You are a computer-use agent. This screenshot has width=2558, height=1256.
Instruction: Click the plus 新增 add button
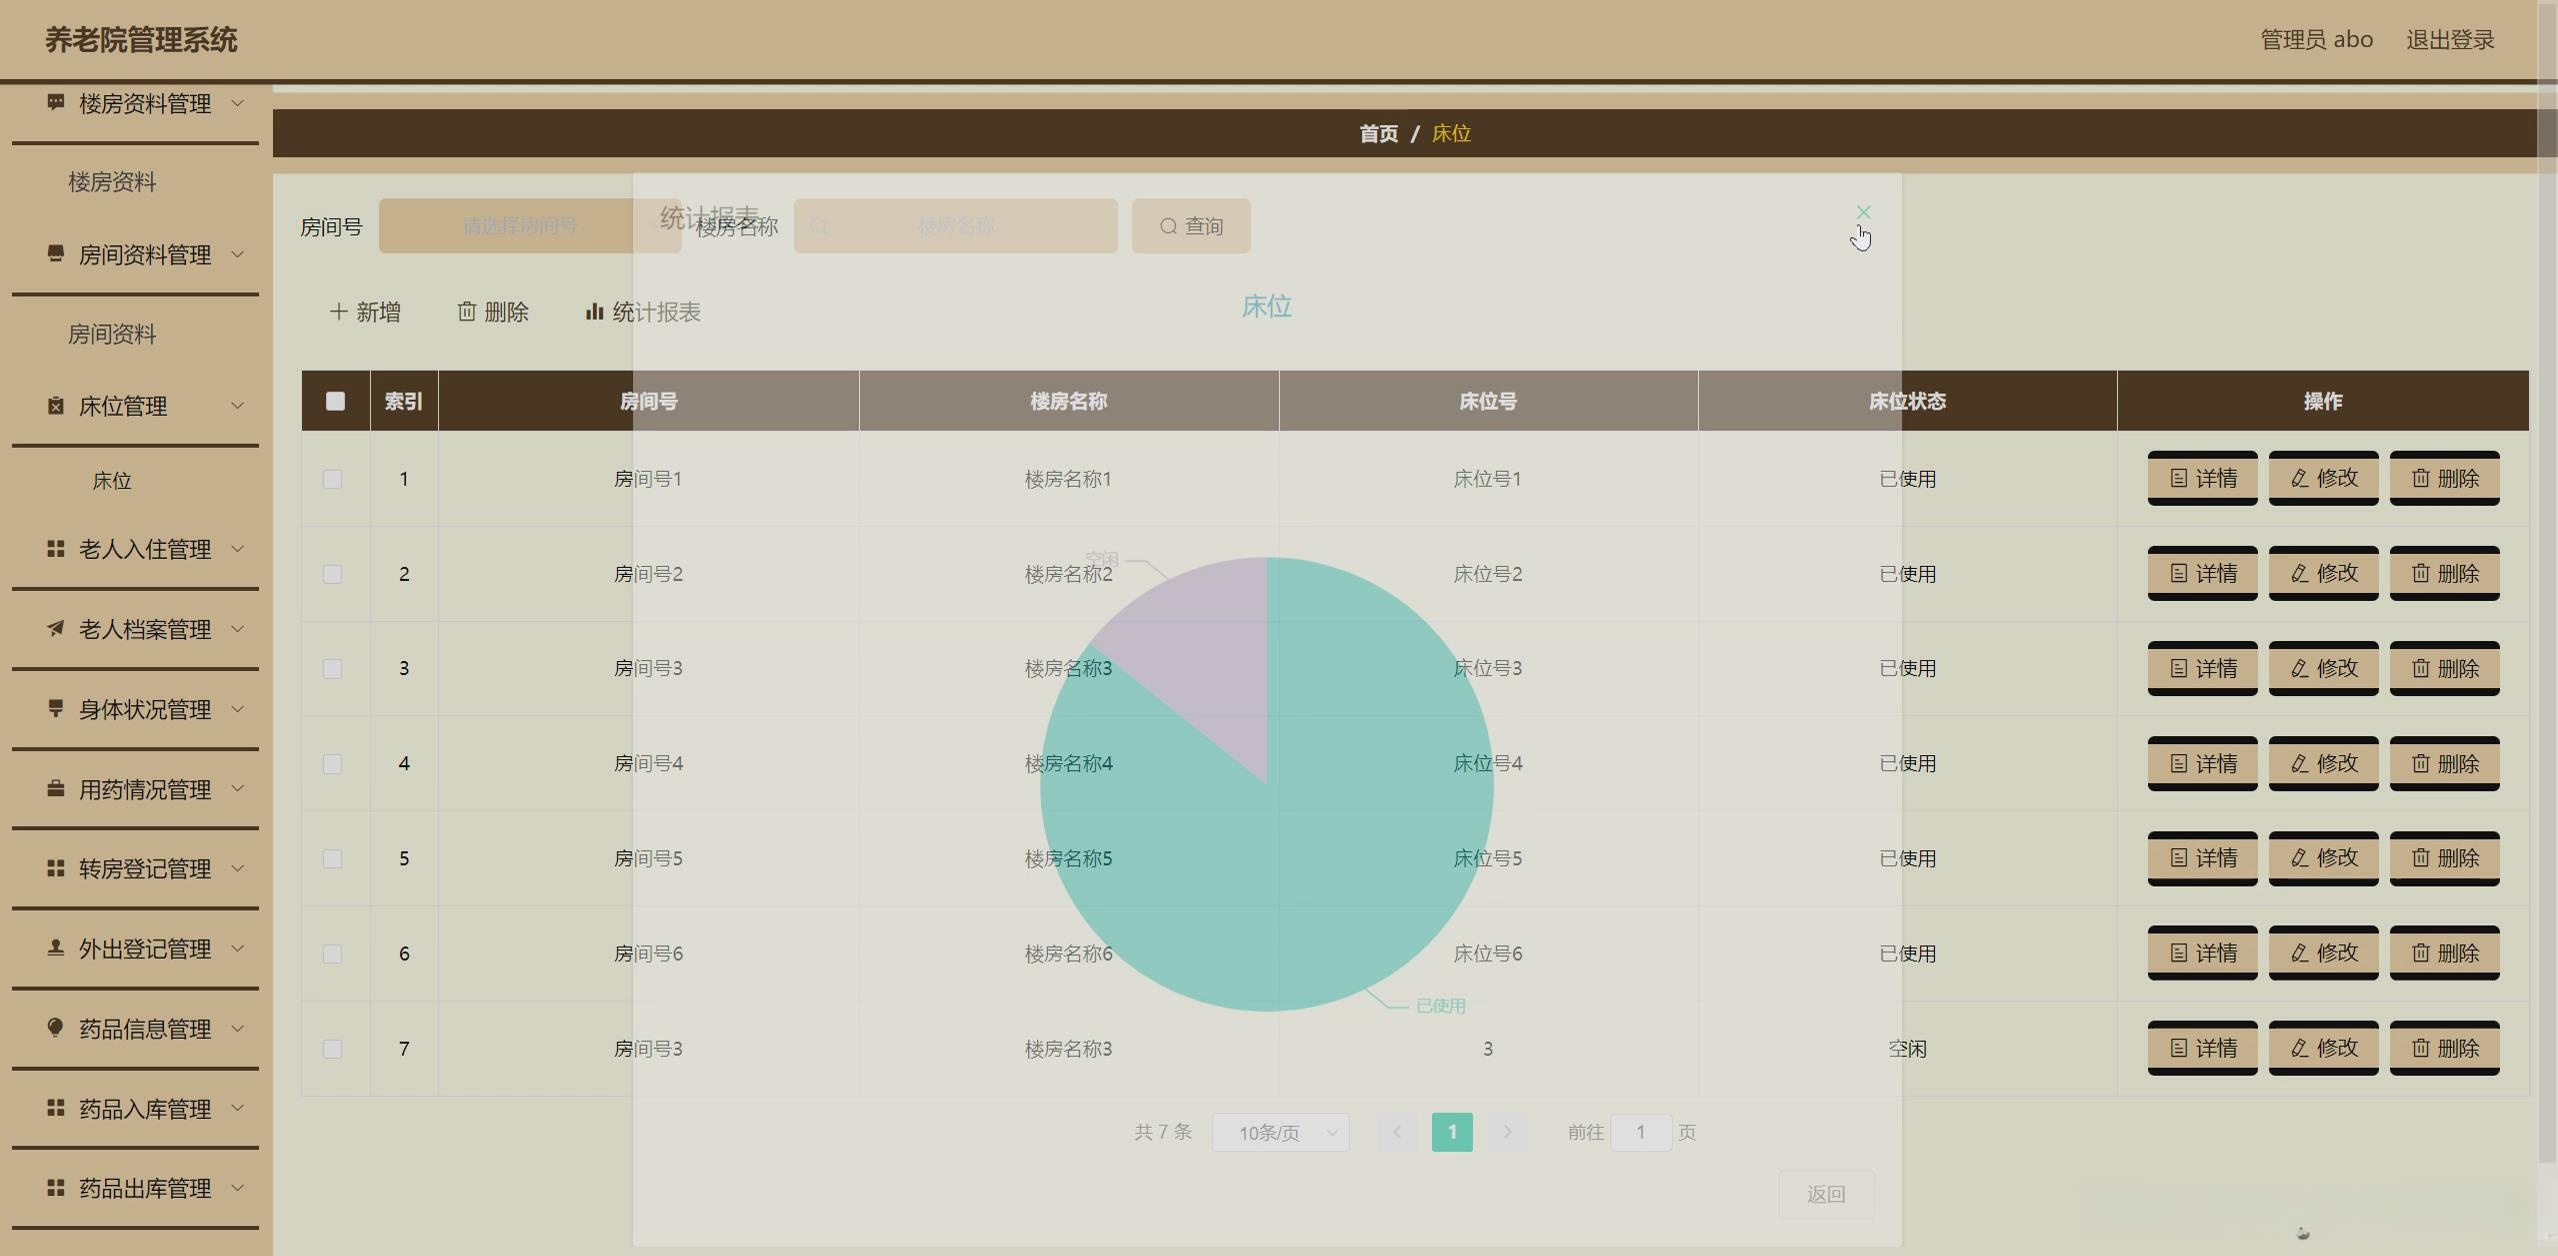point(364,312)
